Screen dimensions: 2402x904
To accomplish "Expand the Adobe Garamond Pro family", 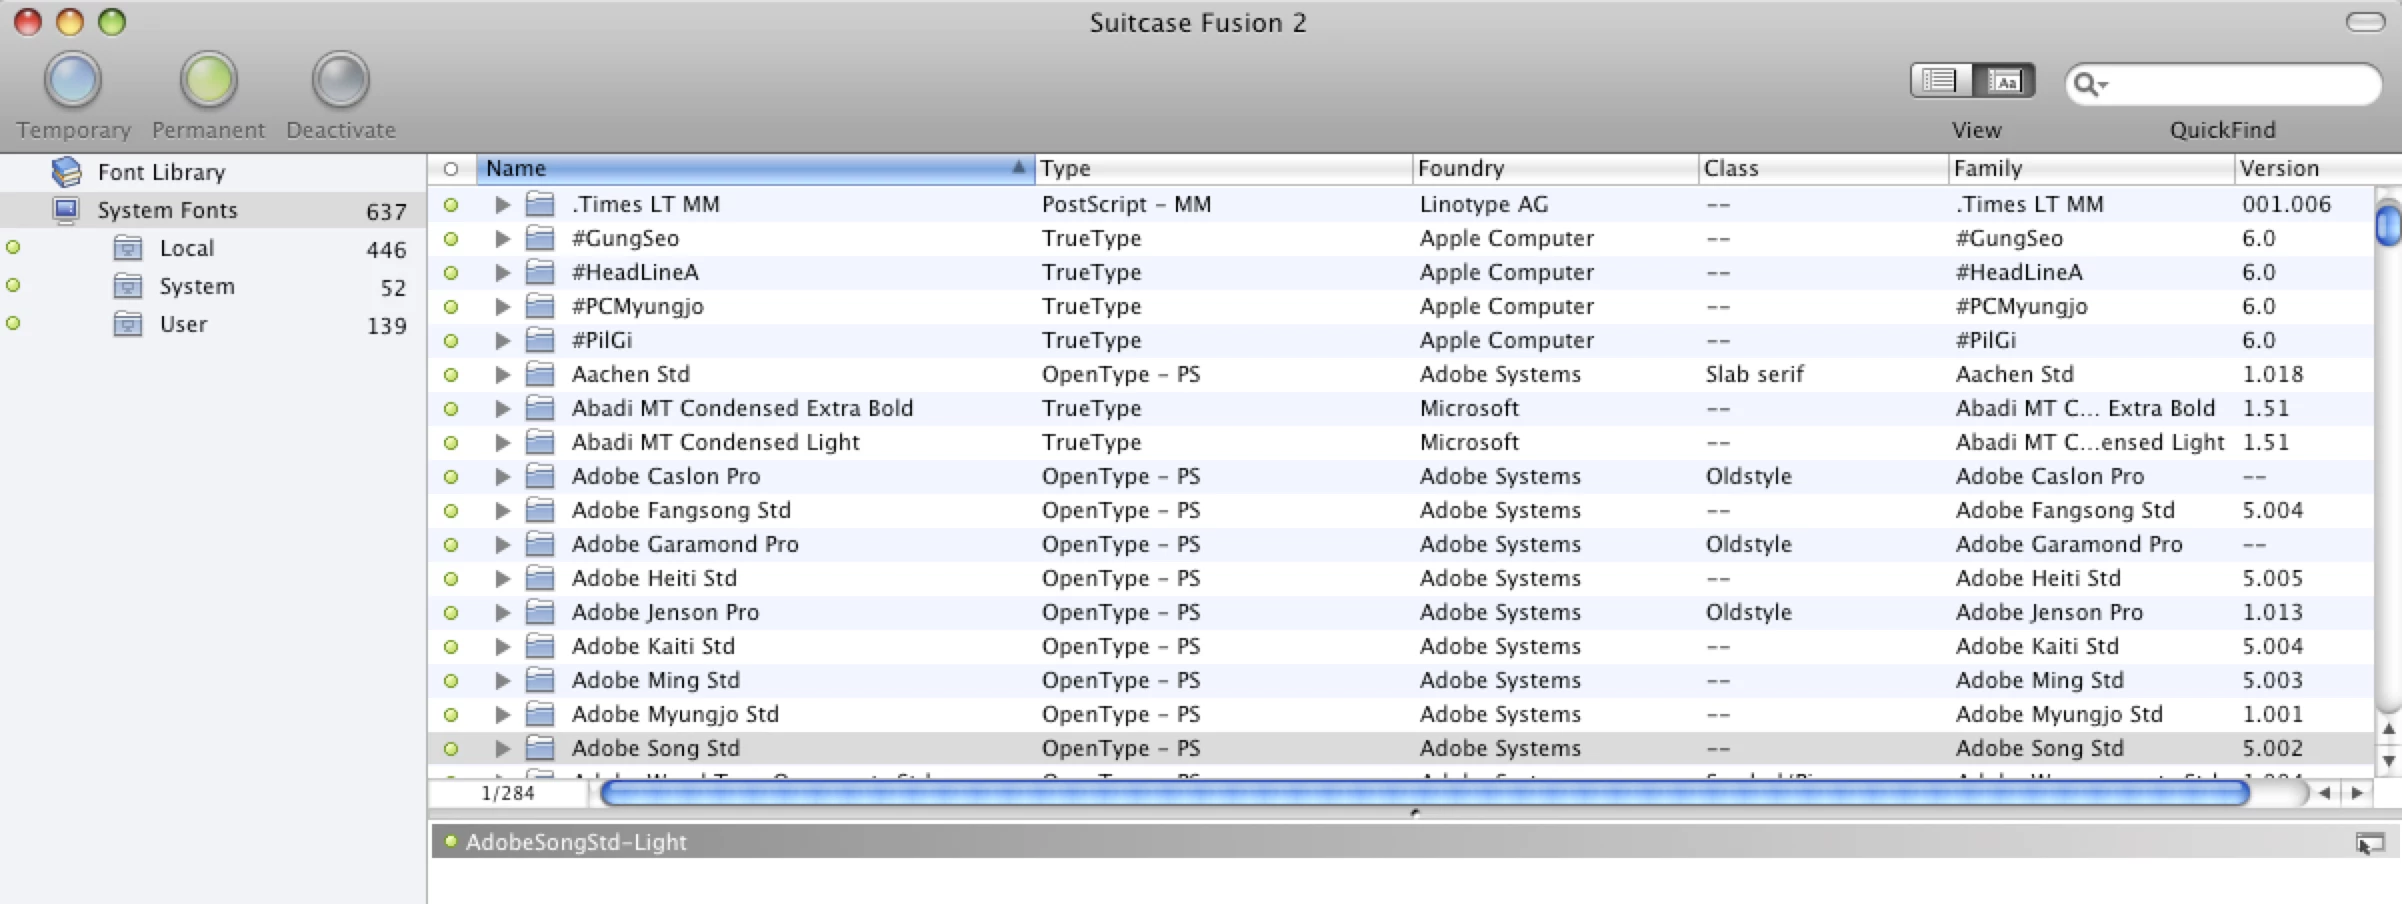I will click(503, 544).
